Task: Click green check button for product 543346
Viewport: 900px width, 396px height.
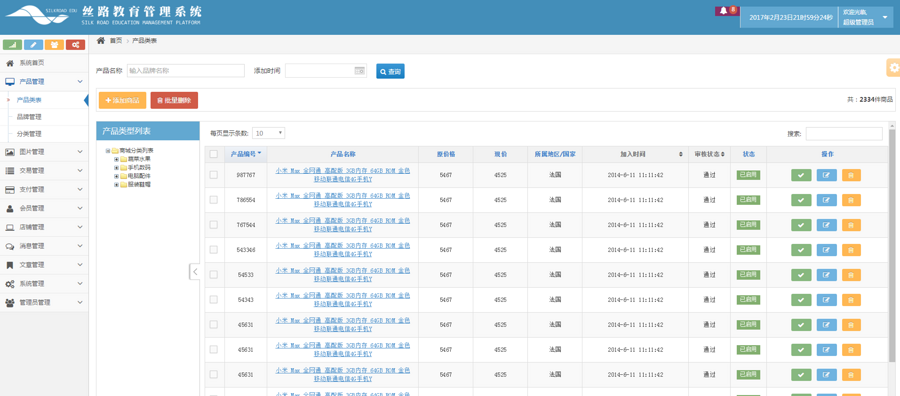Action: pyautogui.click(x=801, y=250)
